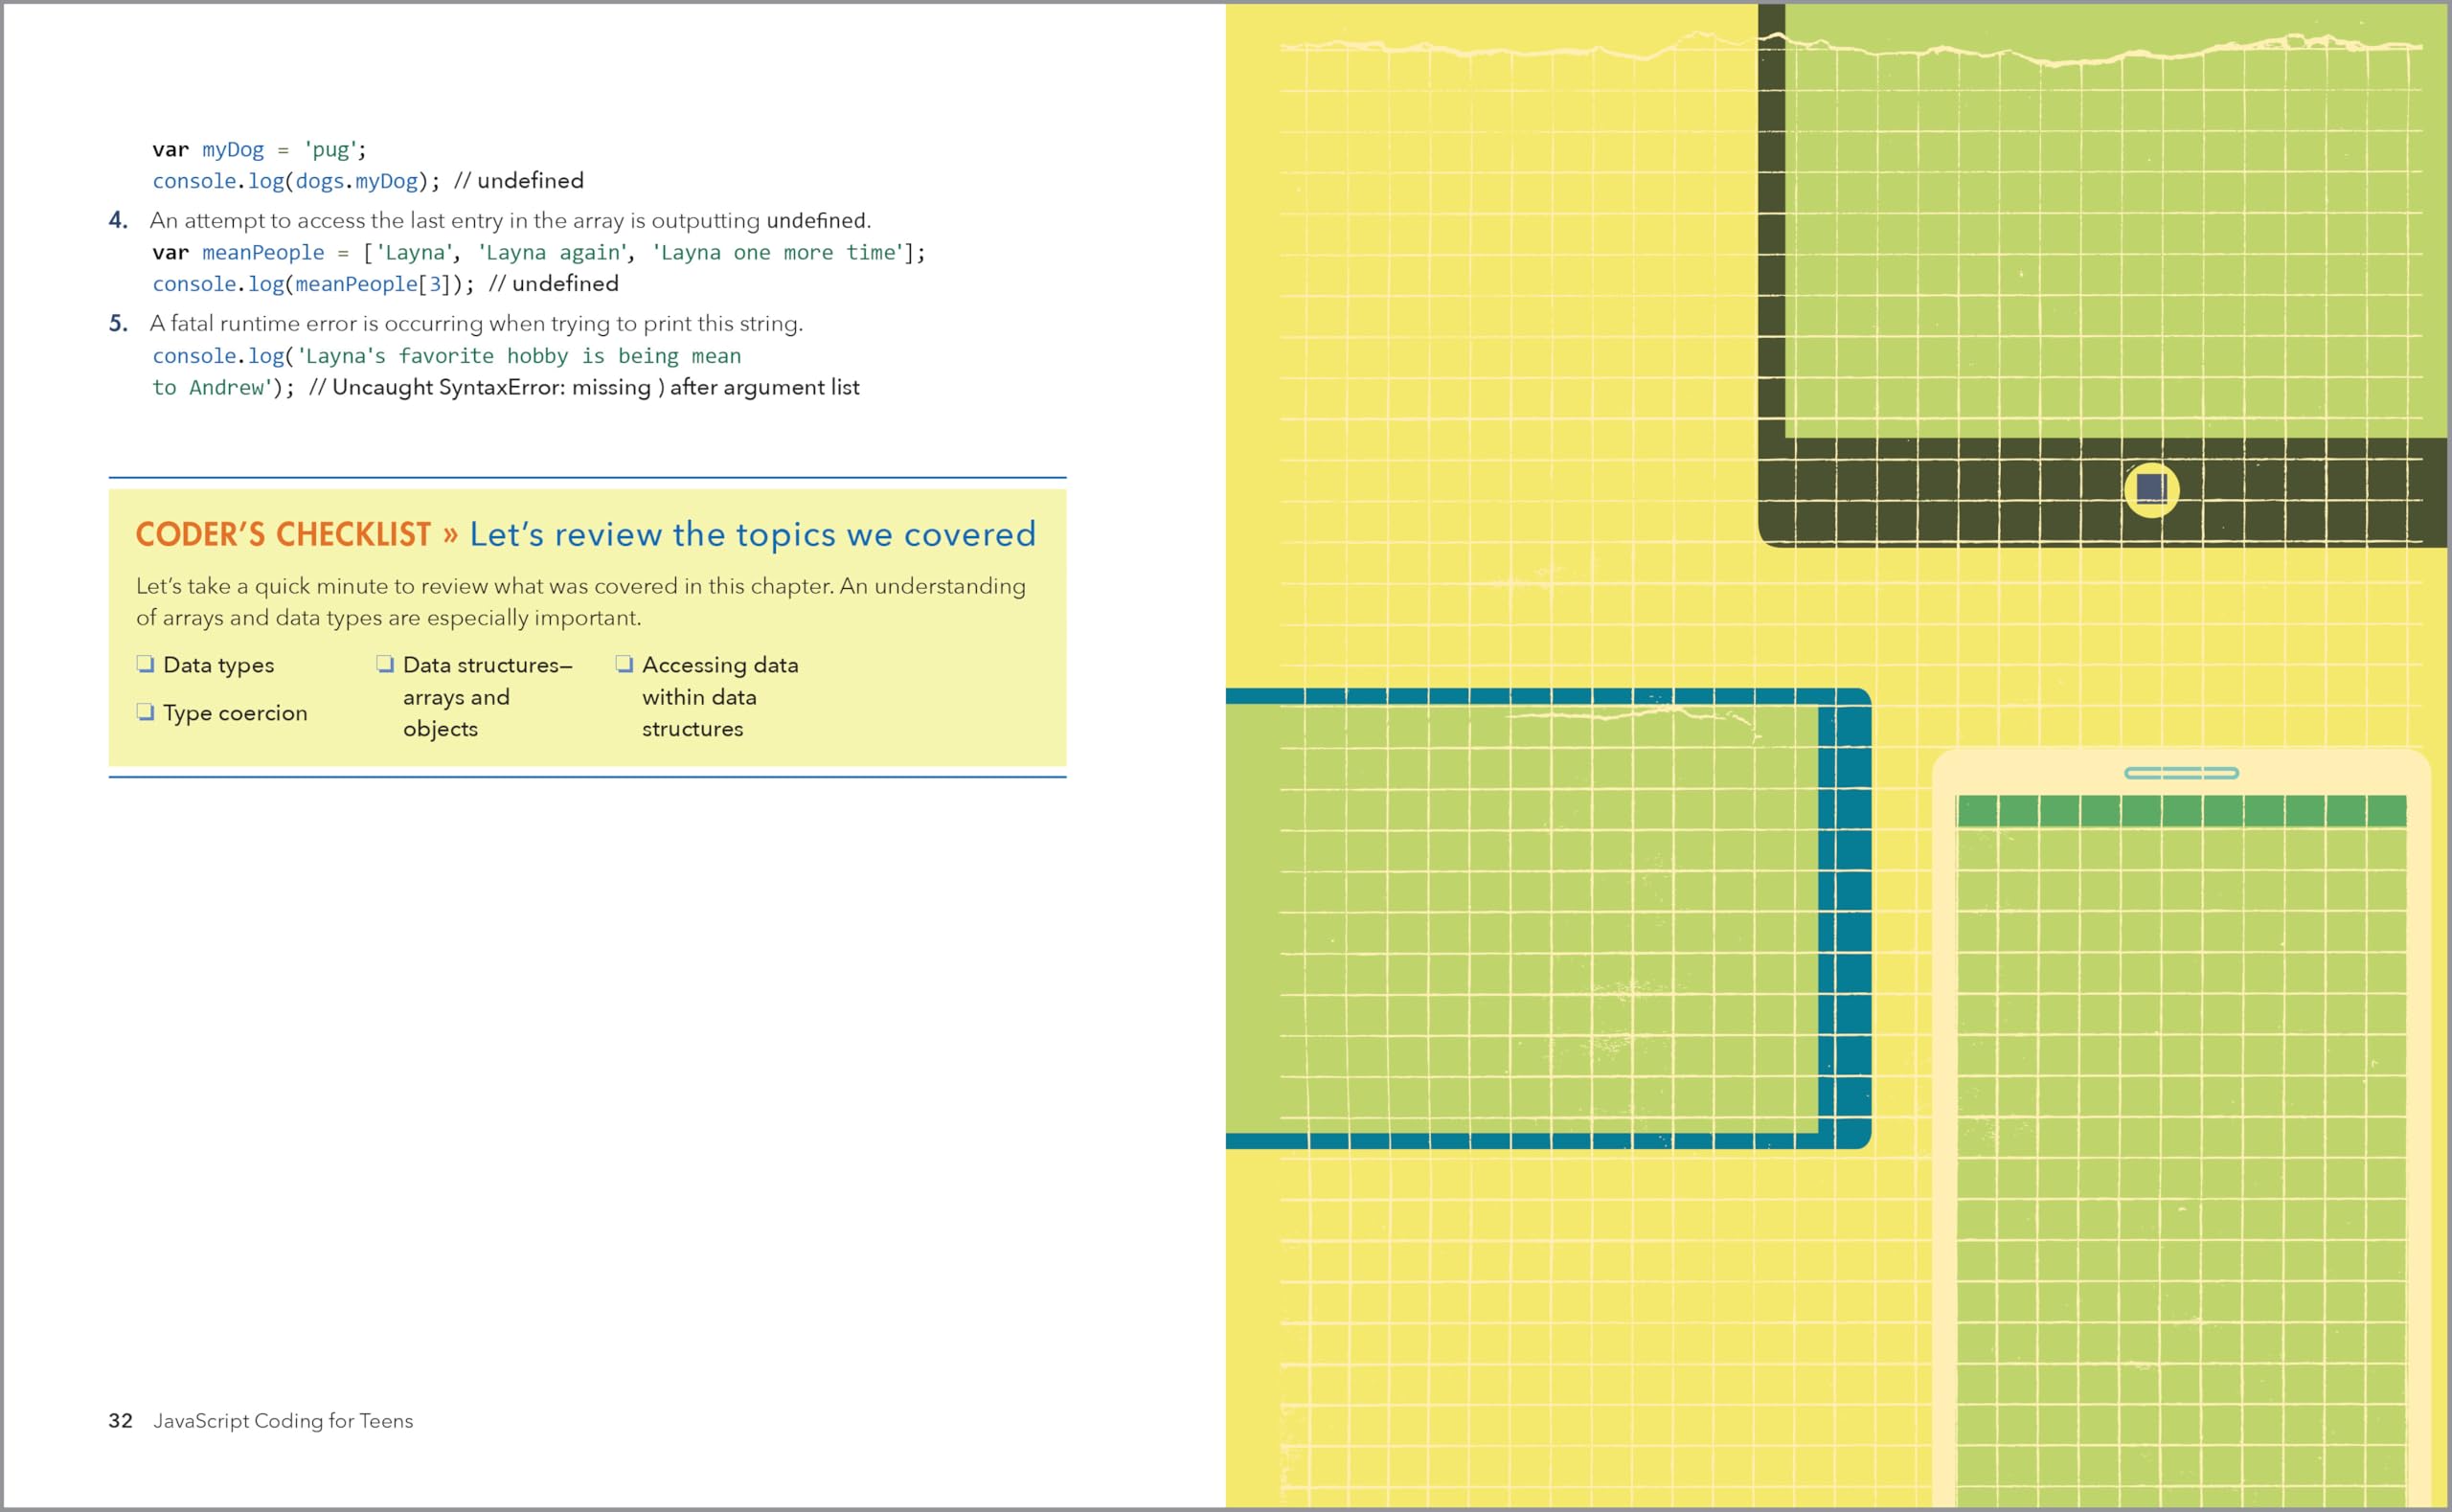Click page number 32

tap(120, 1421)
